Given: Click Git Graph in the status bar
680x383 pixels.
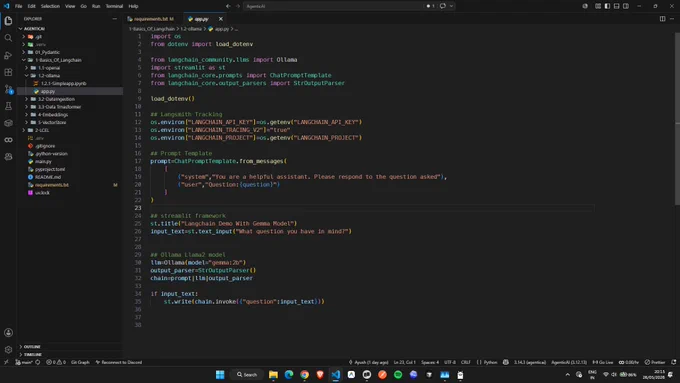Looking at the screenshot, I should (80, 362).
